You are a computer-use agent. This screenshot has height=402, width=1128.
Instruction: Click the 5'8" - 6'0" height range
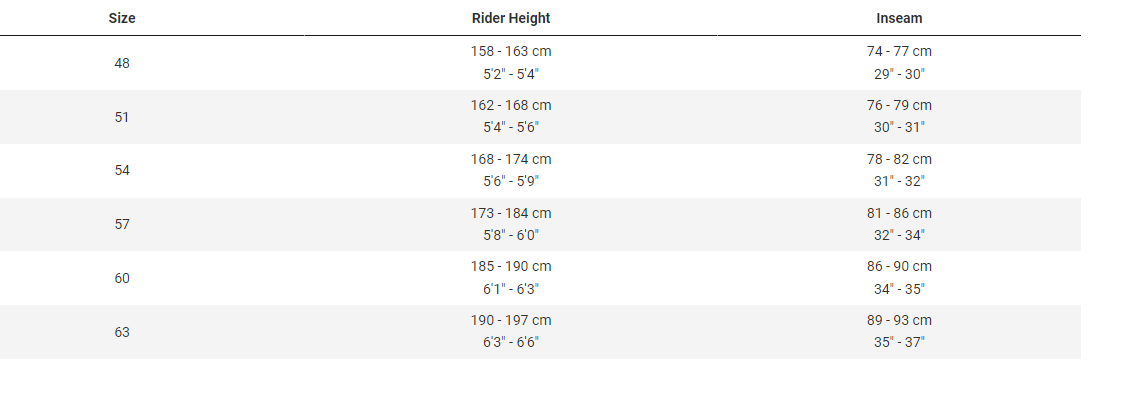click(511, 236)
